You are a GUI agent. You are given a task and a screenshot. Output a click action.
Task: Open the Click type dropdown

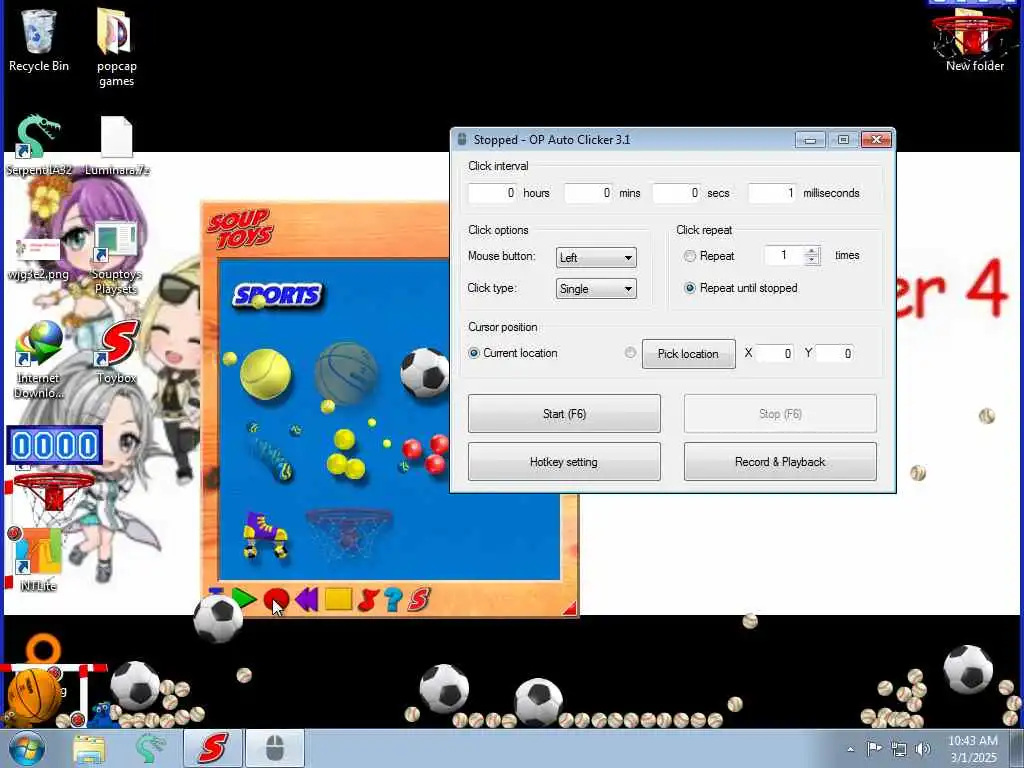[x=596, y=289]
